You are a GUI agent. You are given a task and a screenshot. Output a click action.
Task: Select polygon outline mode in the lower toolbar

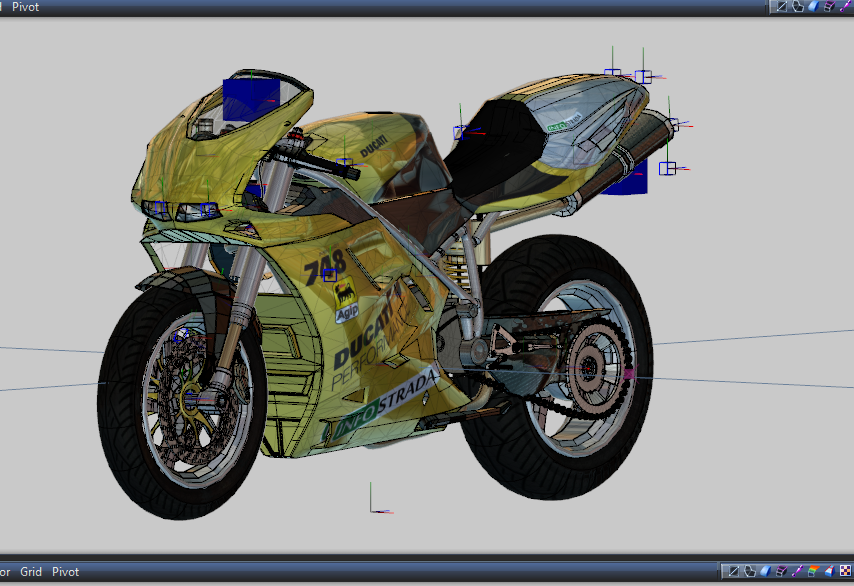coord(750,571)
